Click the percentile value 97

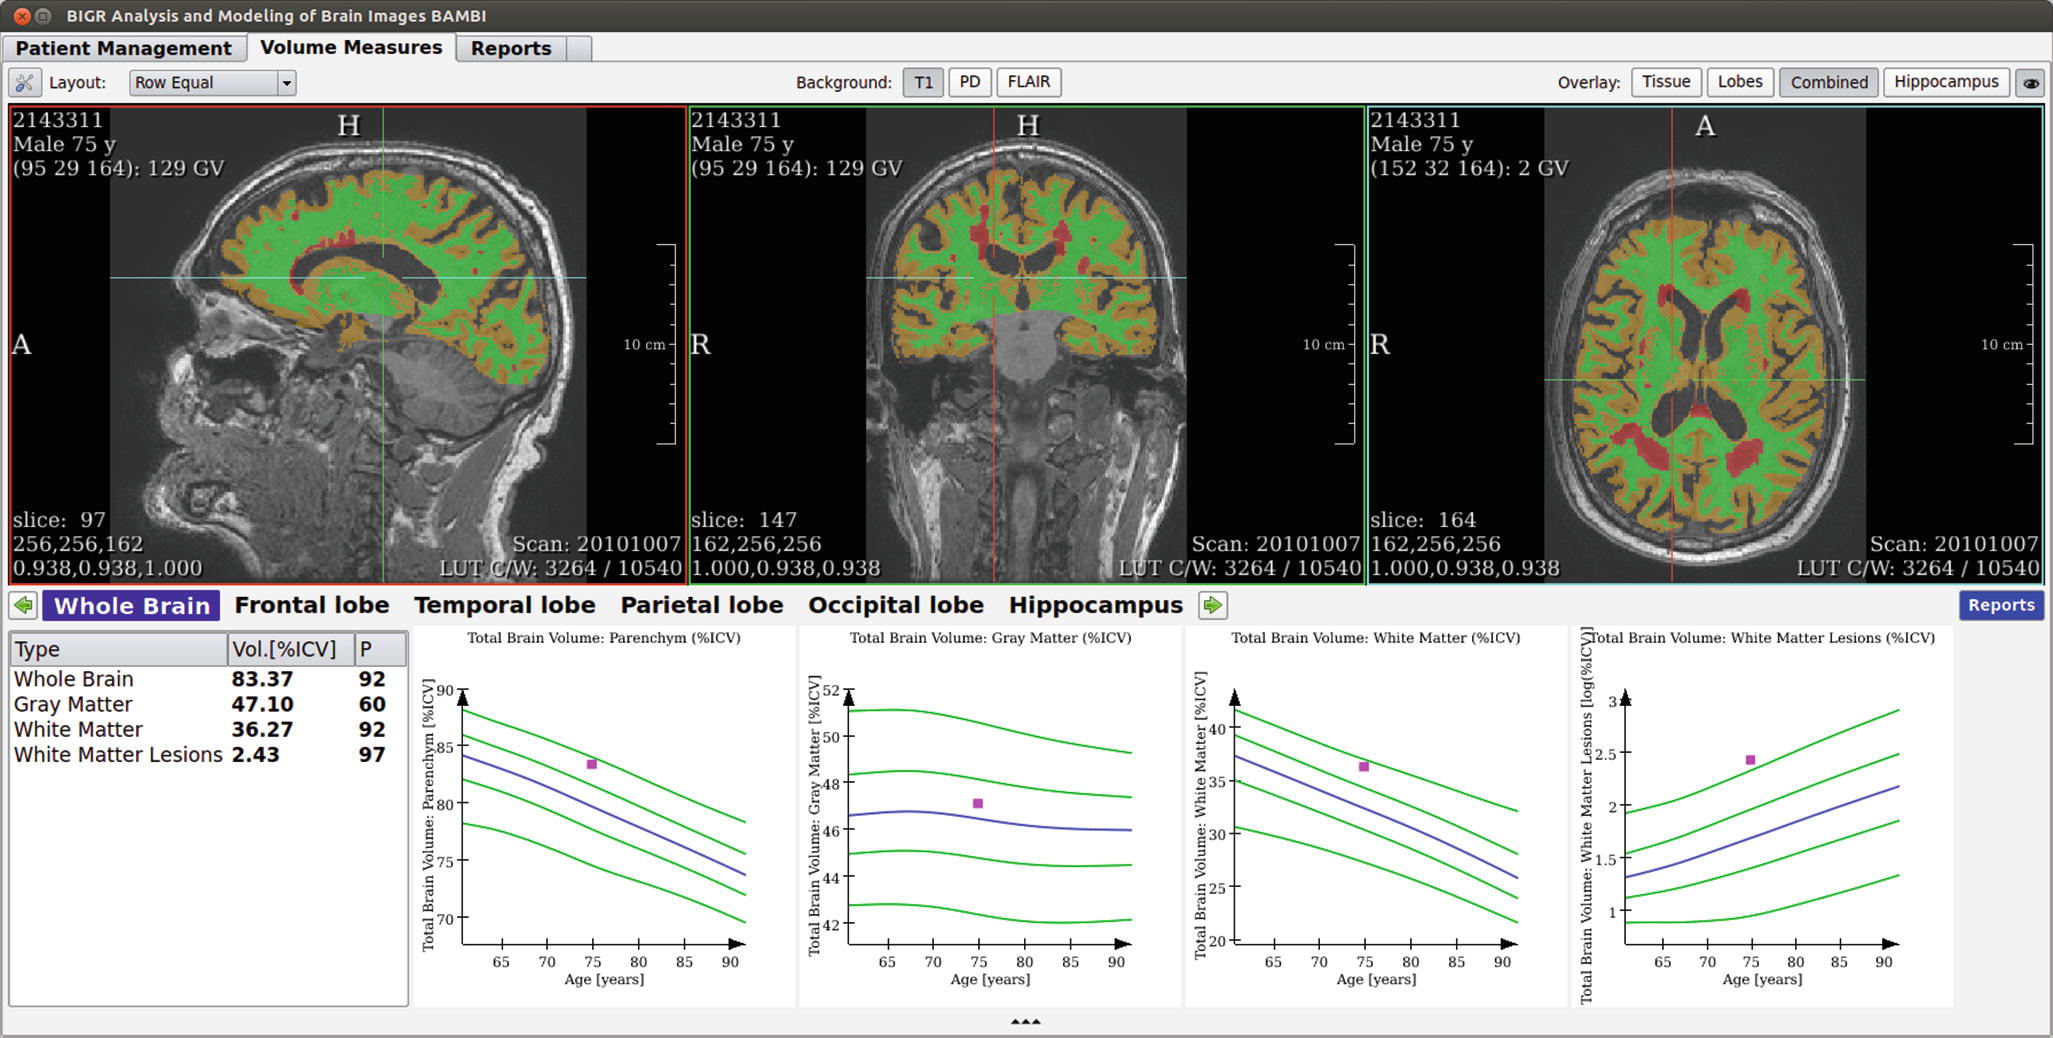click(372, 755)
